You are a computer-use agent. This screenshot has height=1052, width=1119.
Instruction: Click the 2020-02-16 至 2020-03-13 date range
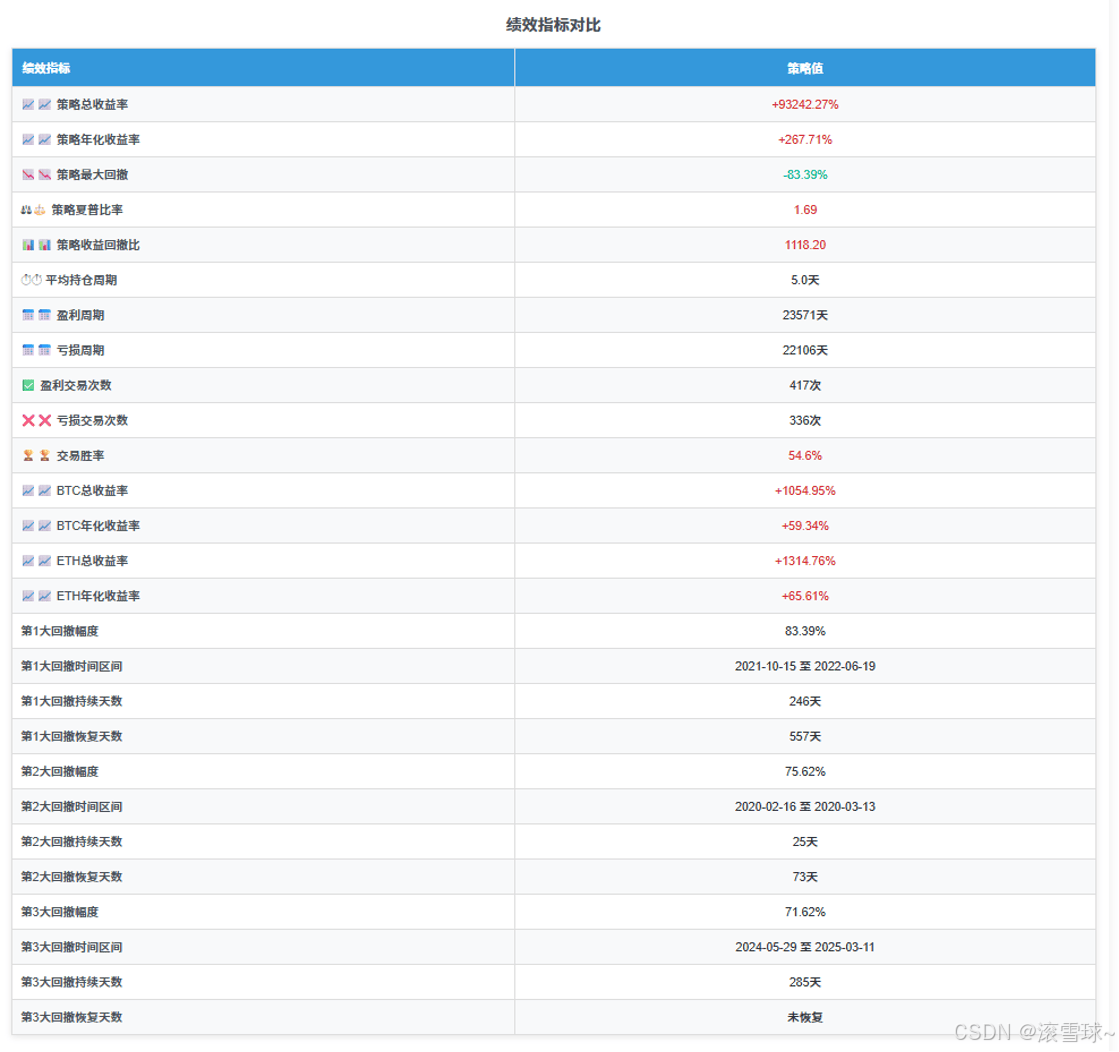pos(805,806)
